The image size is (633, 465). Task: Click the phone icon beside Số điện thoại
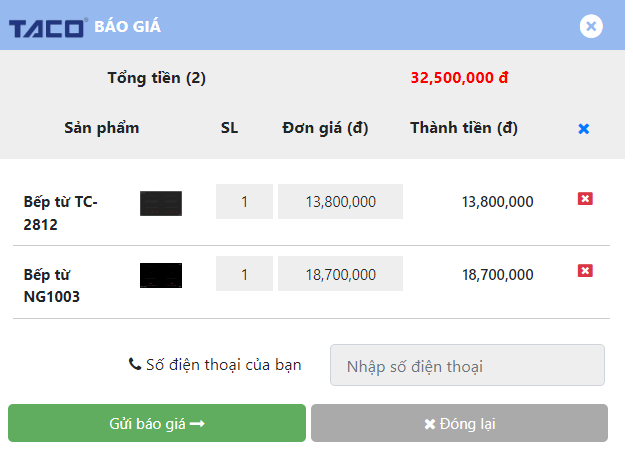[134, 364]
